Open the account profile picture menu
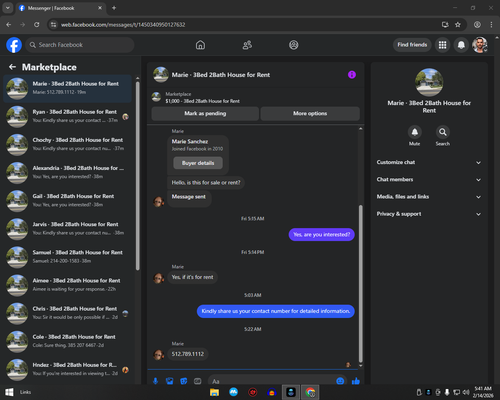This screenshot has width=500, height=400. (x=480, y=45)
